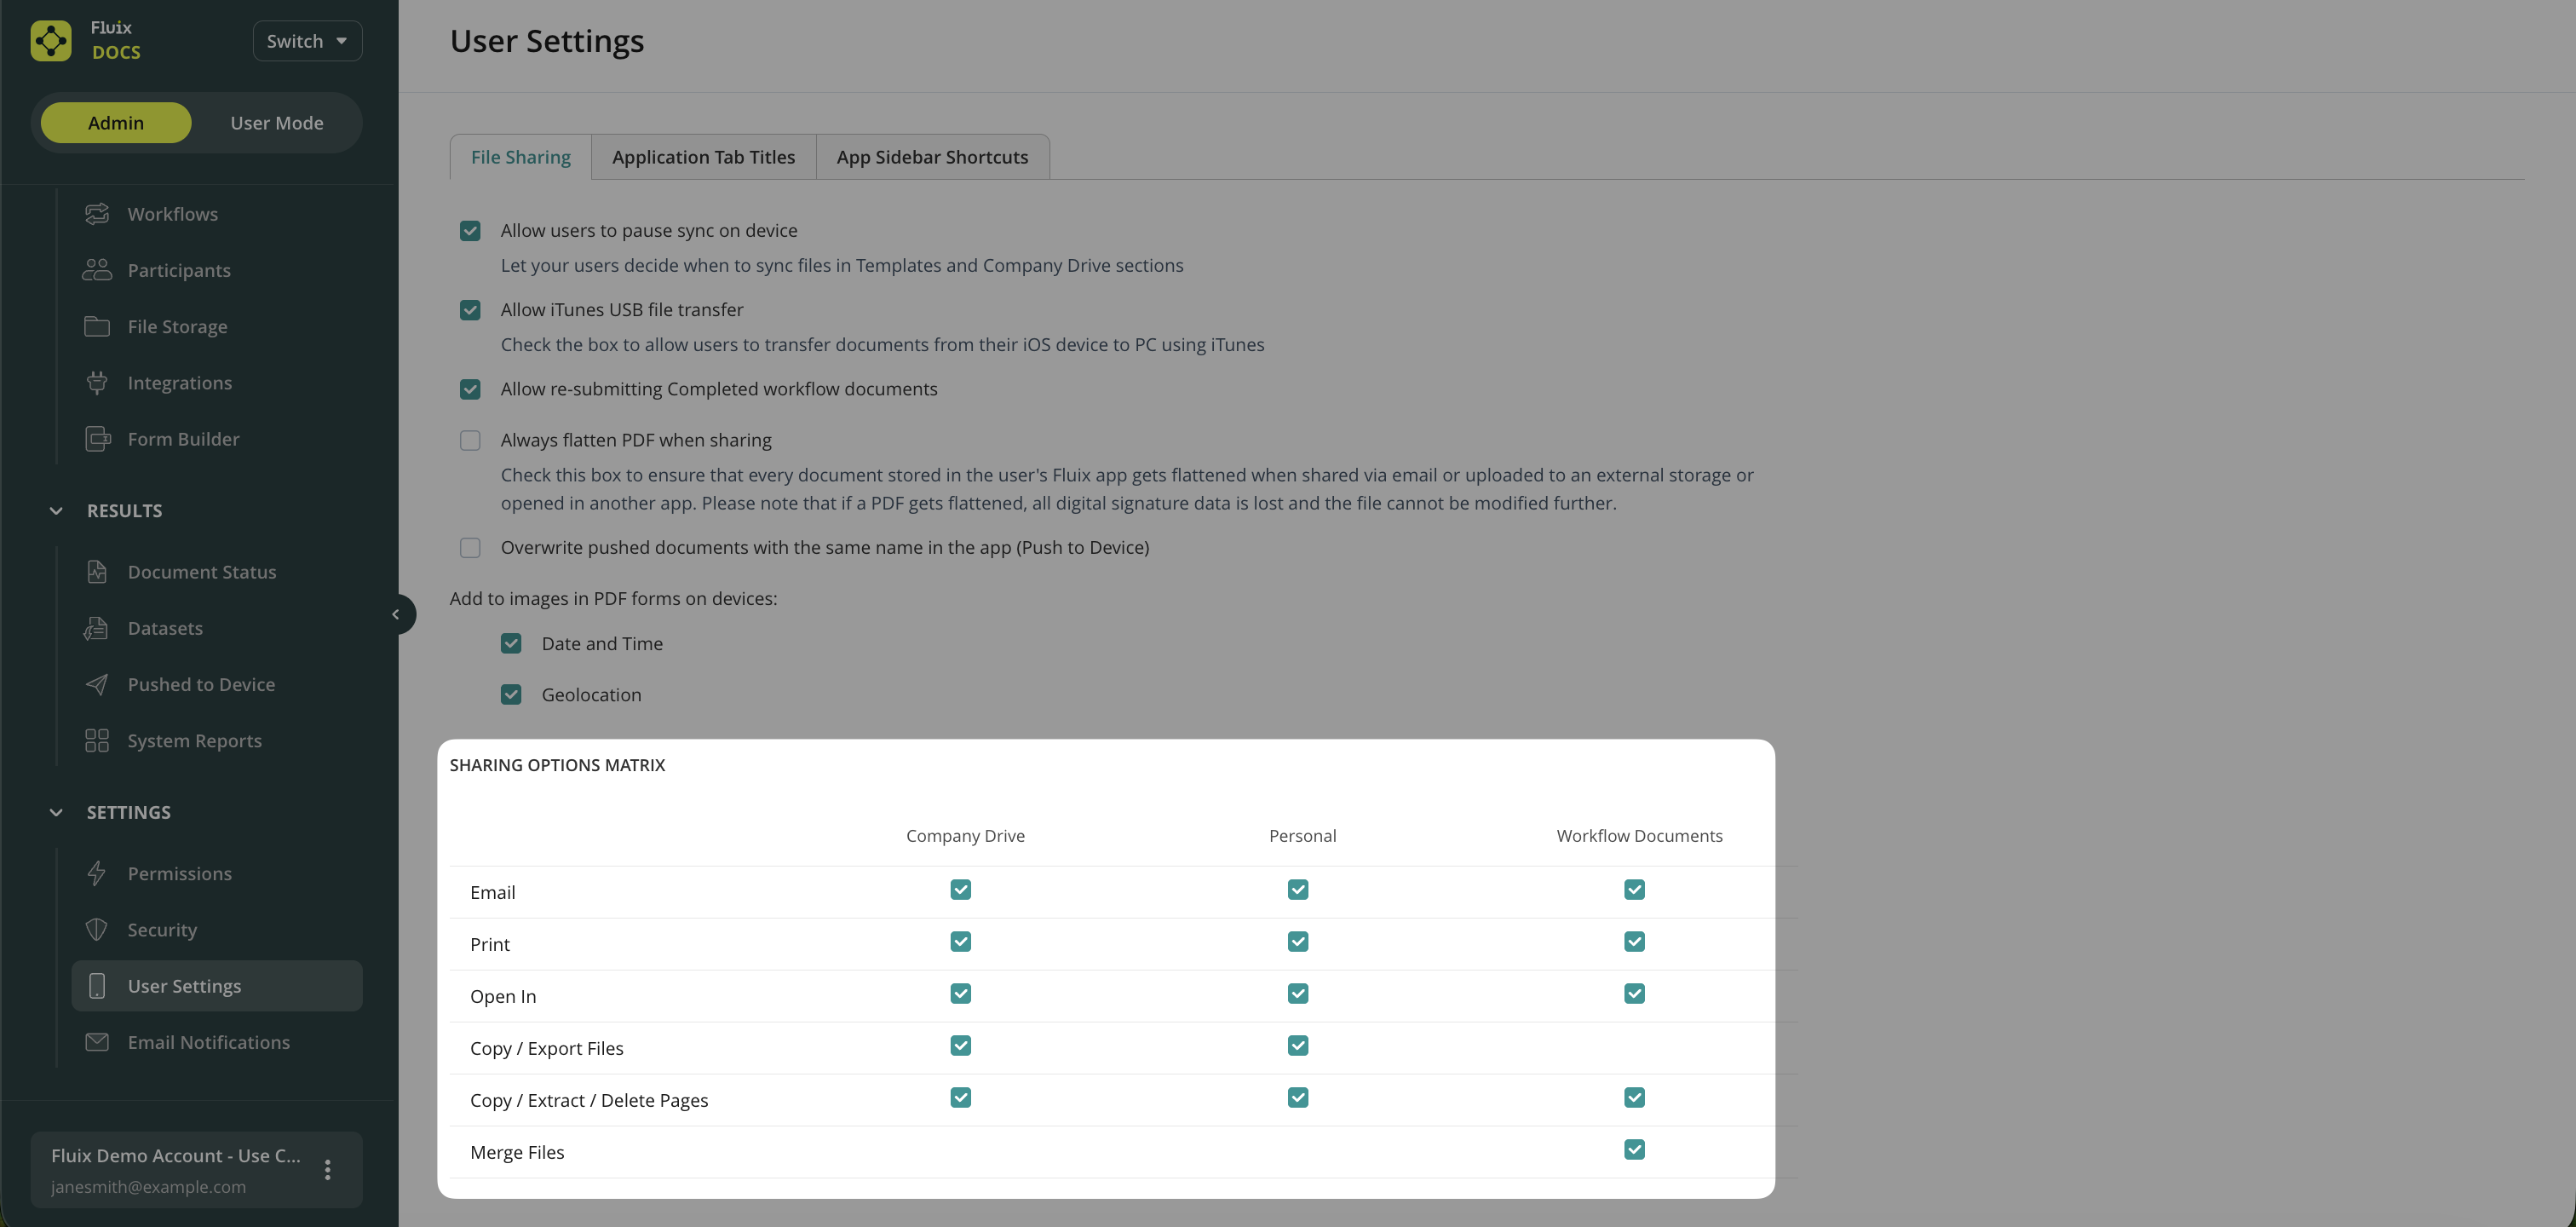Toggle Merge Files for Workflow Documents
Viewport: 2576px width, 1227px height.
1634,1150
